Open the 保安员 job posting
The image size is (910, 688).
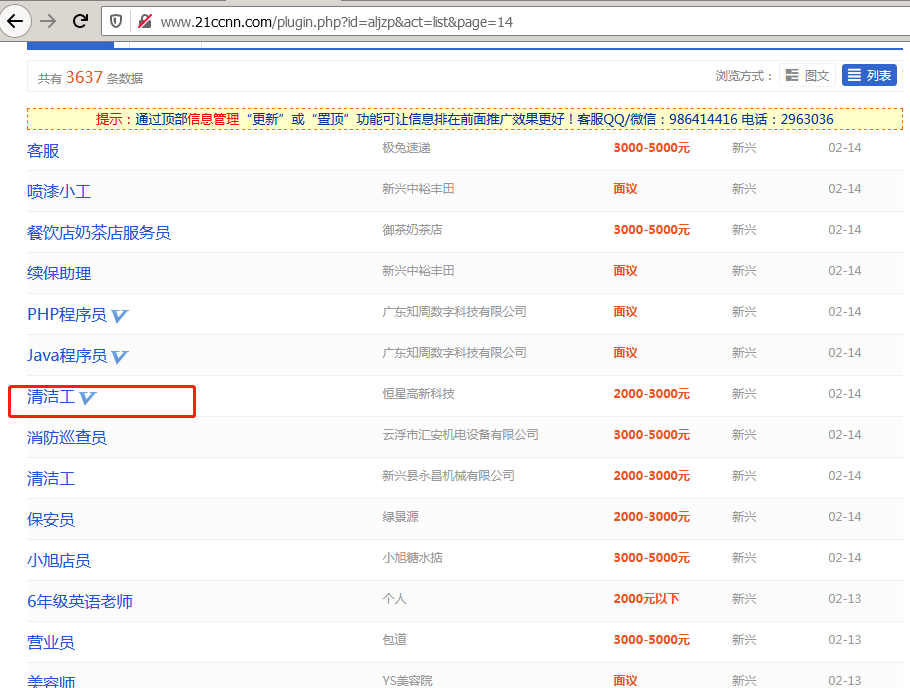[51, 519]
